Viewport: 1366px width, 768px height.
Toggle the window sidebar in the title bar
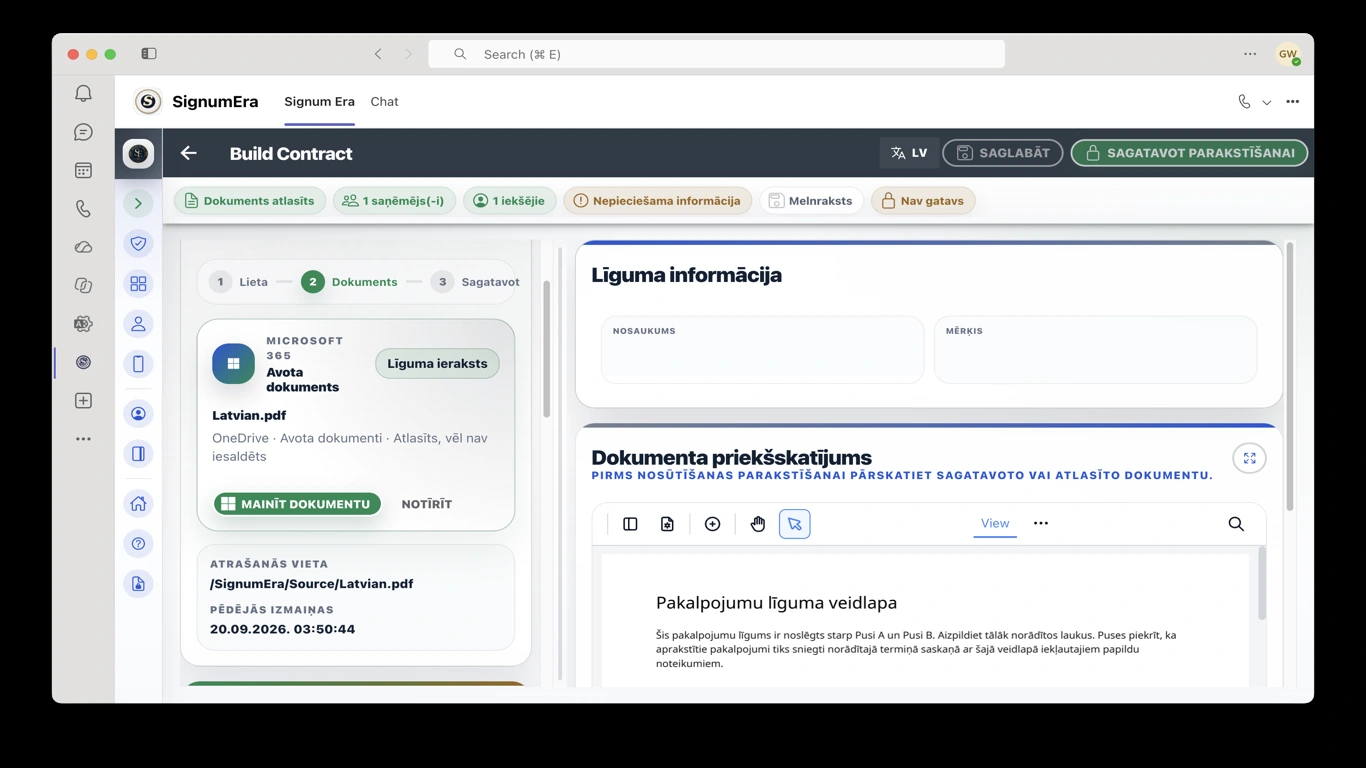149,54
